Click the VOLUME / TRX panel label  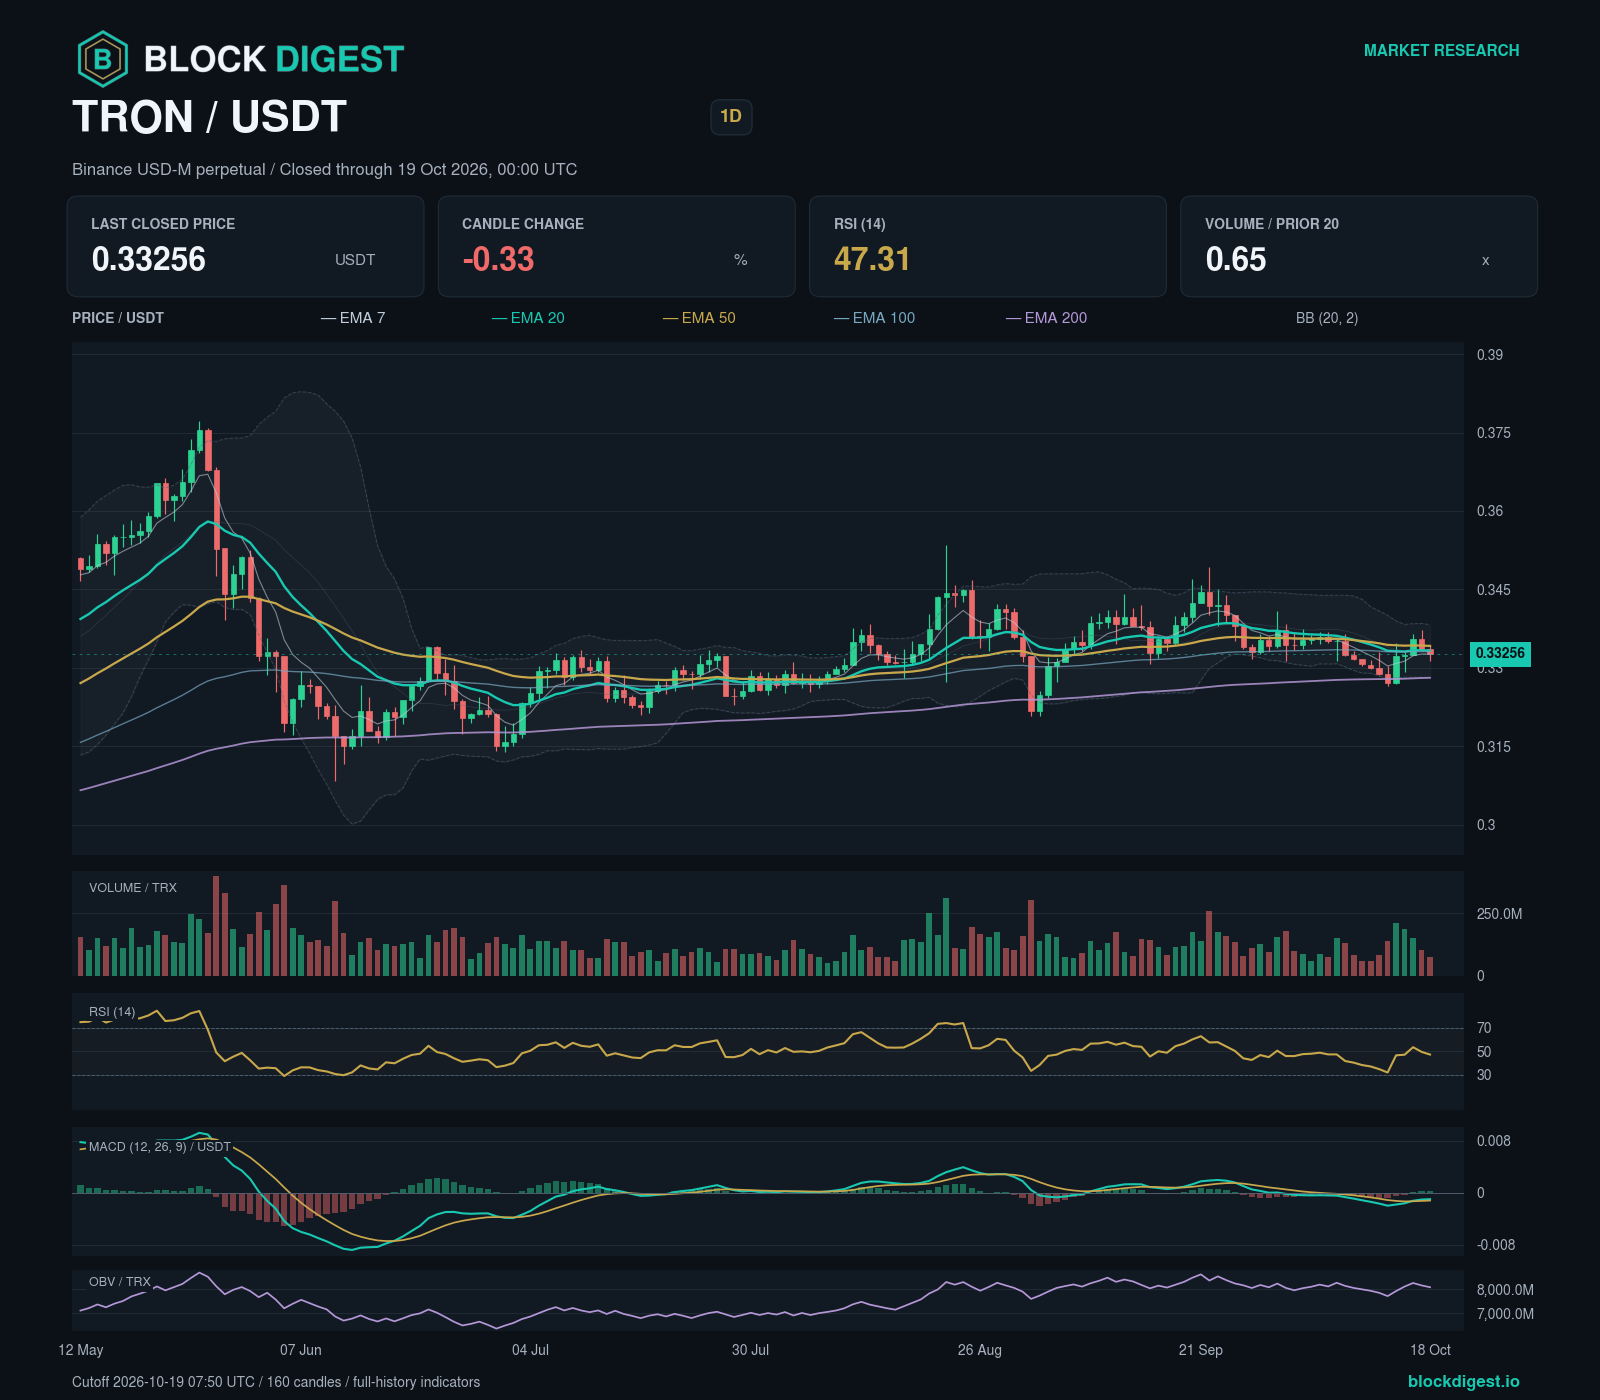tap(133, 888)
